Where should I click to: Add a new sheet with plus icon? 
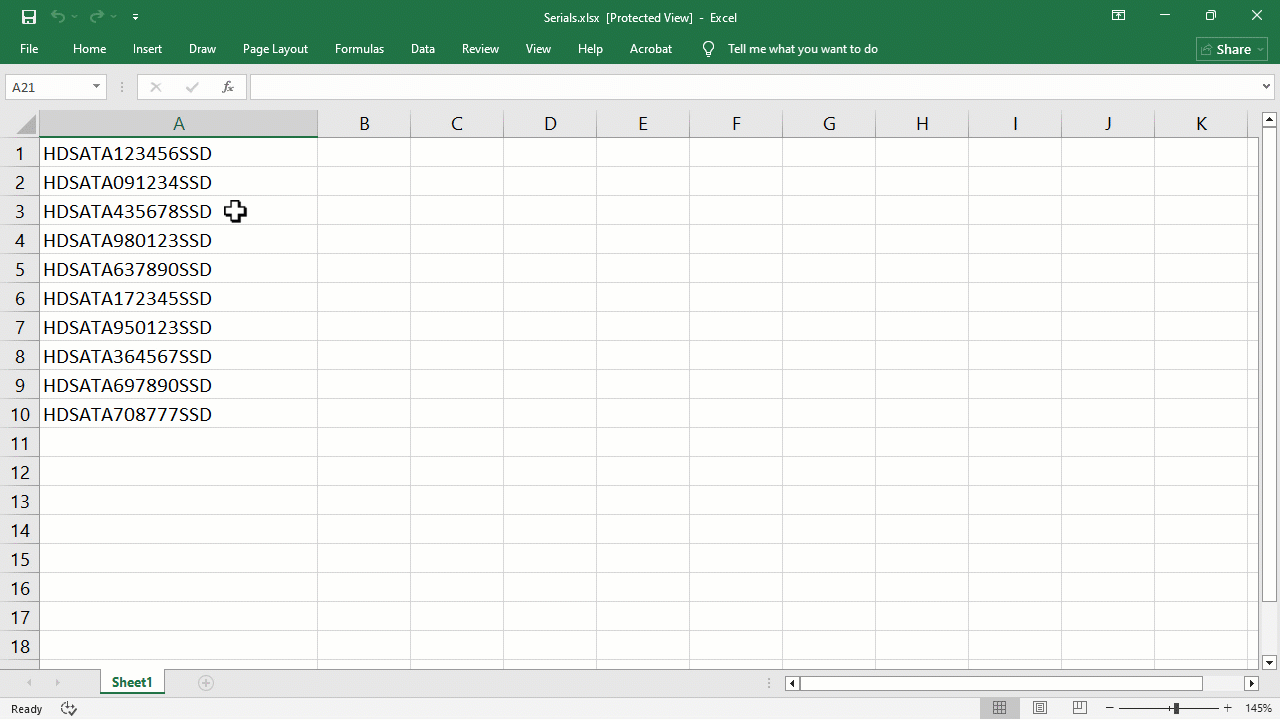[x=206, y=682]
